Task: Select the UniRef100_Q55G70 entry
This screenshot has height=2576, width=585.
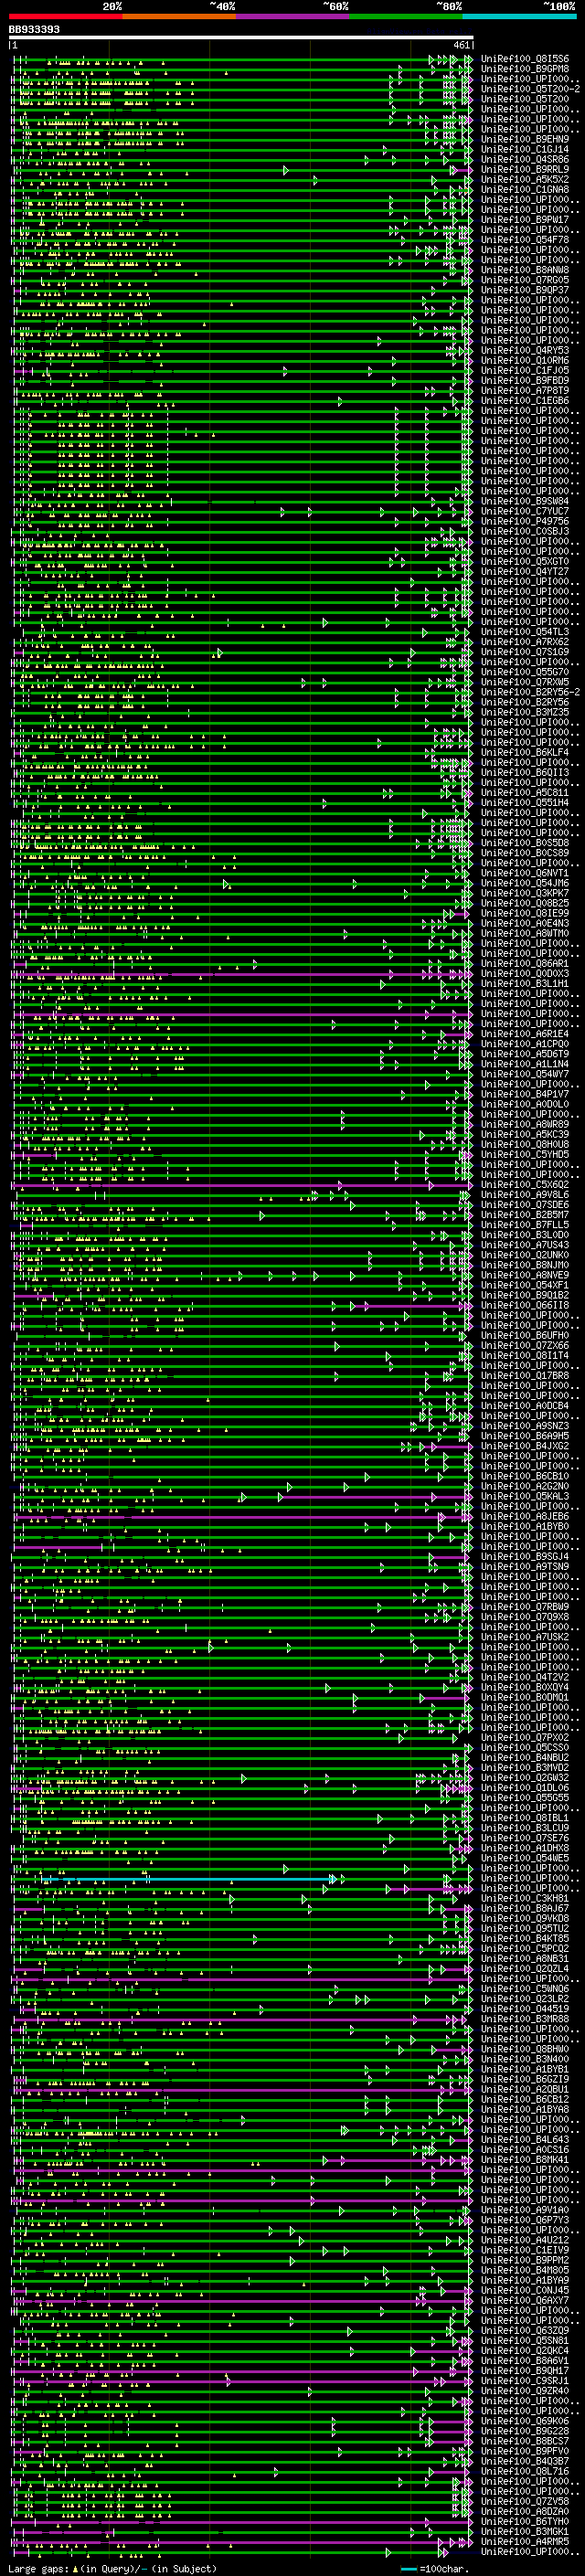Action: 524,672
